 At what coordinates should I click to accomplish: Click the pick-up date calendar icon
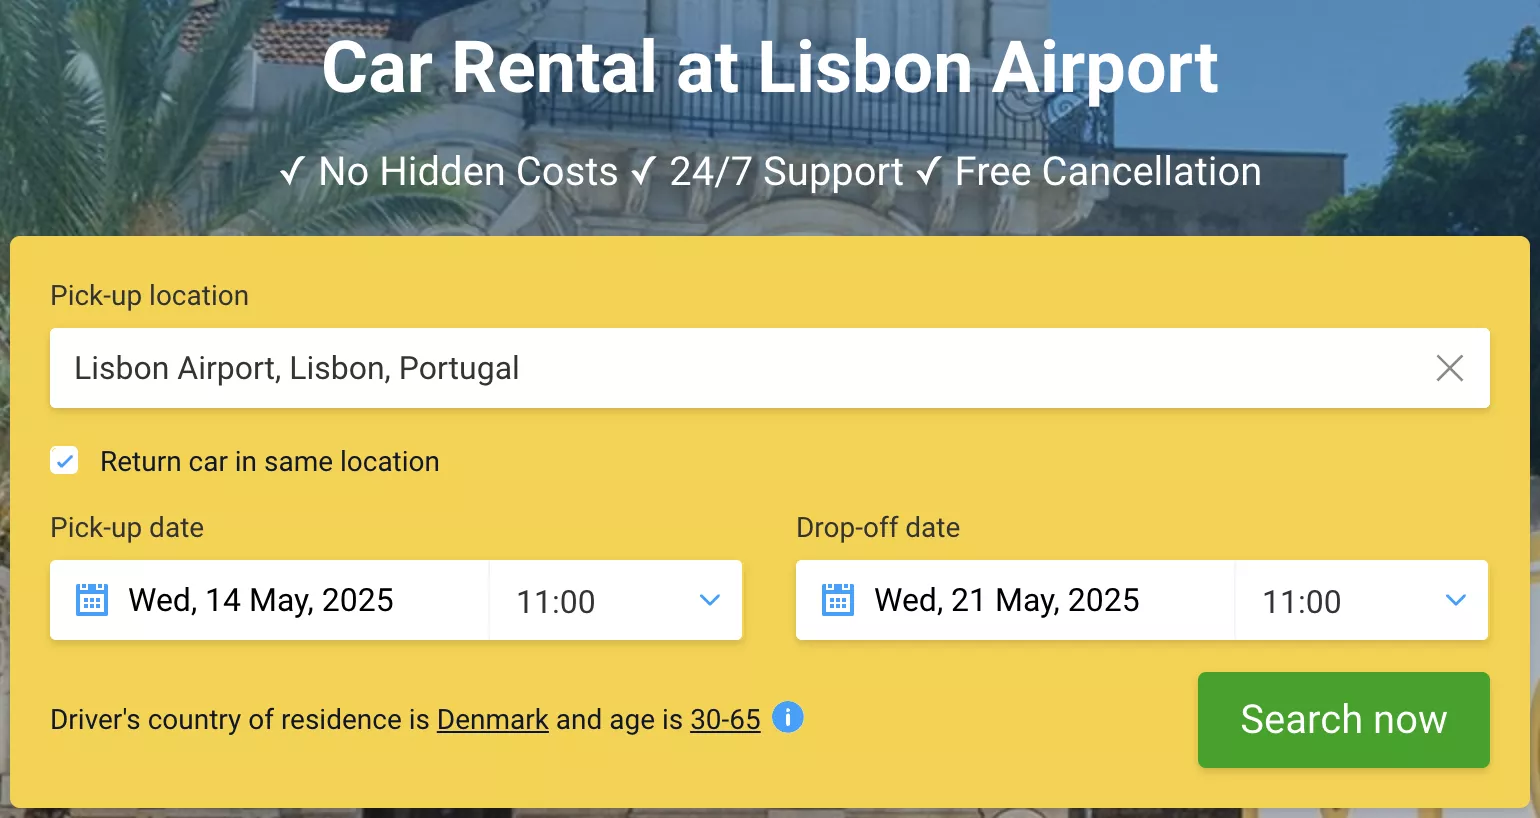(x=92, y=600)
